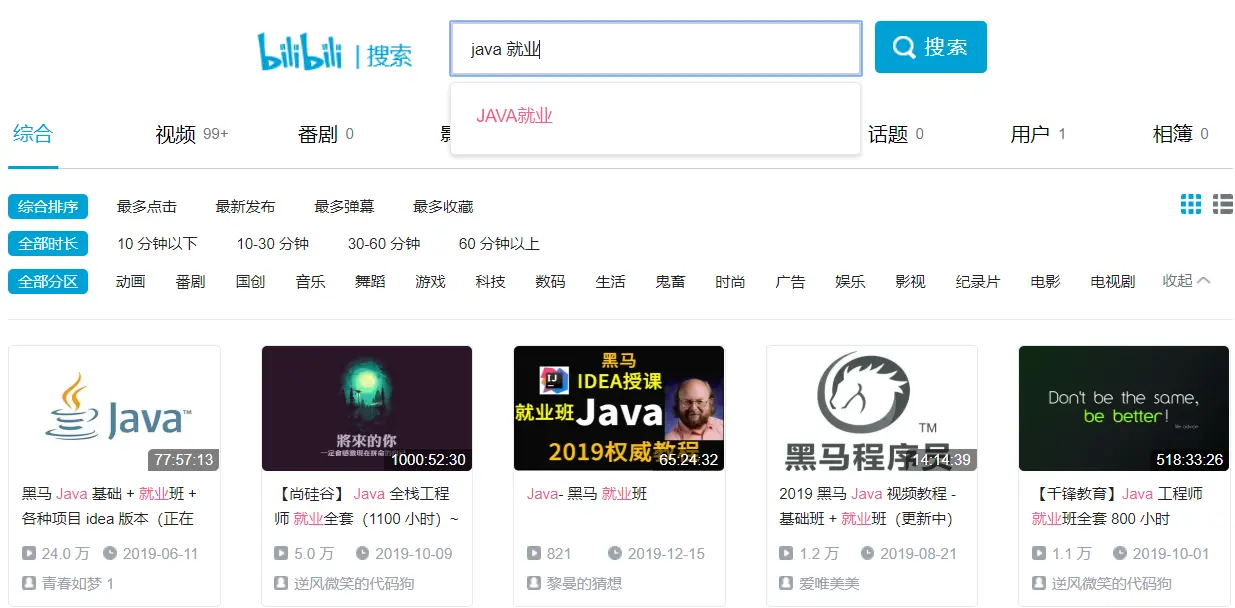
Task: Filter by 影视 category
Action: (911, 282)
